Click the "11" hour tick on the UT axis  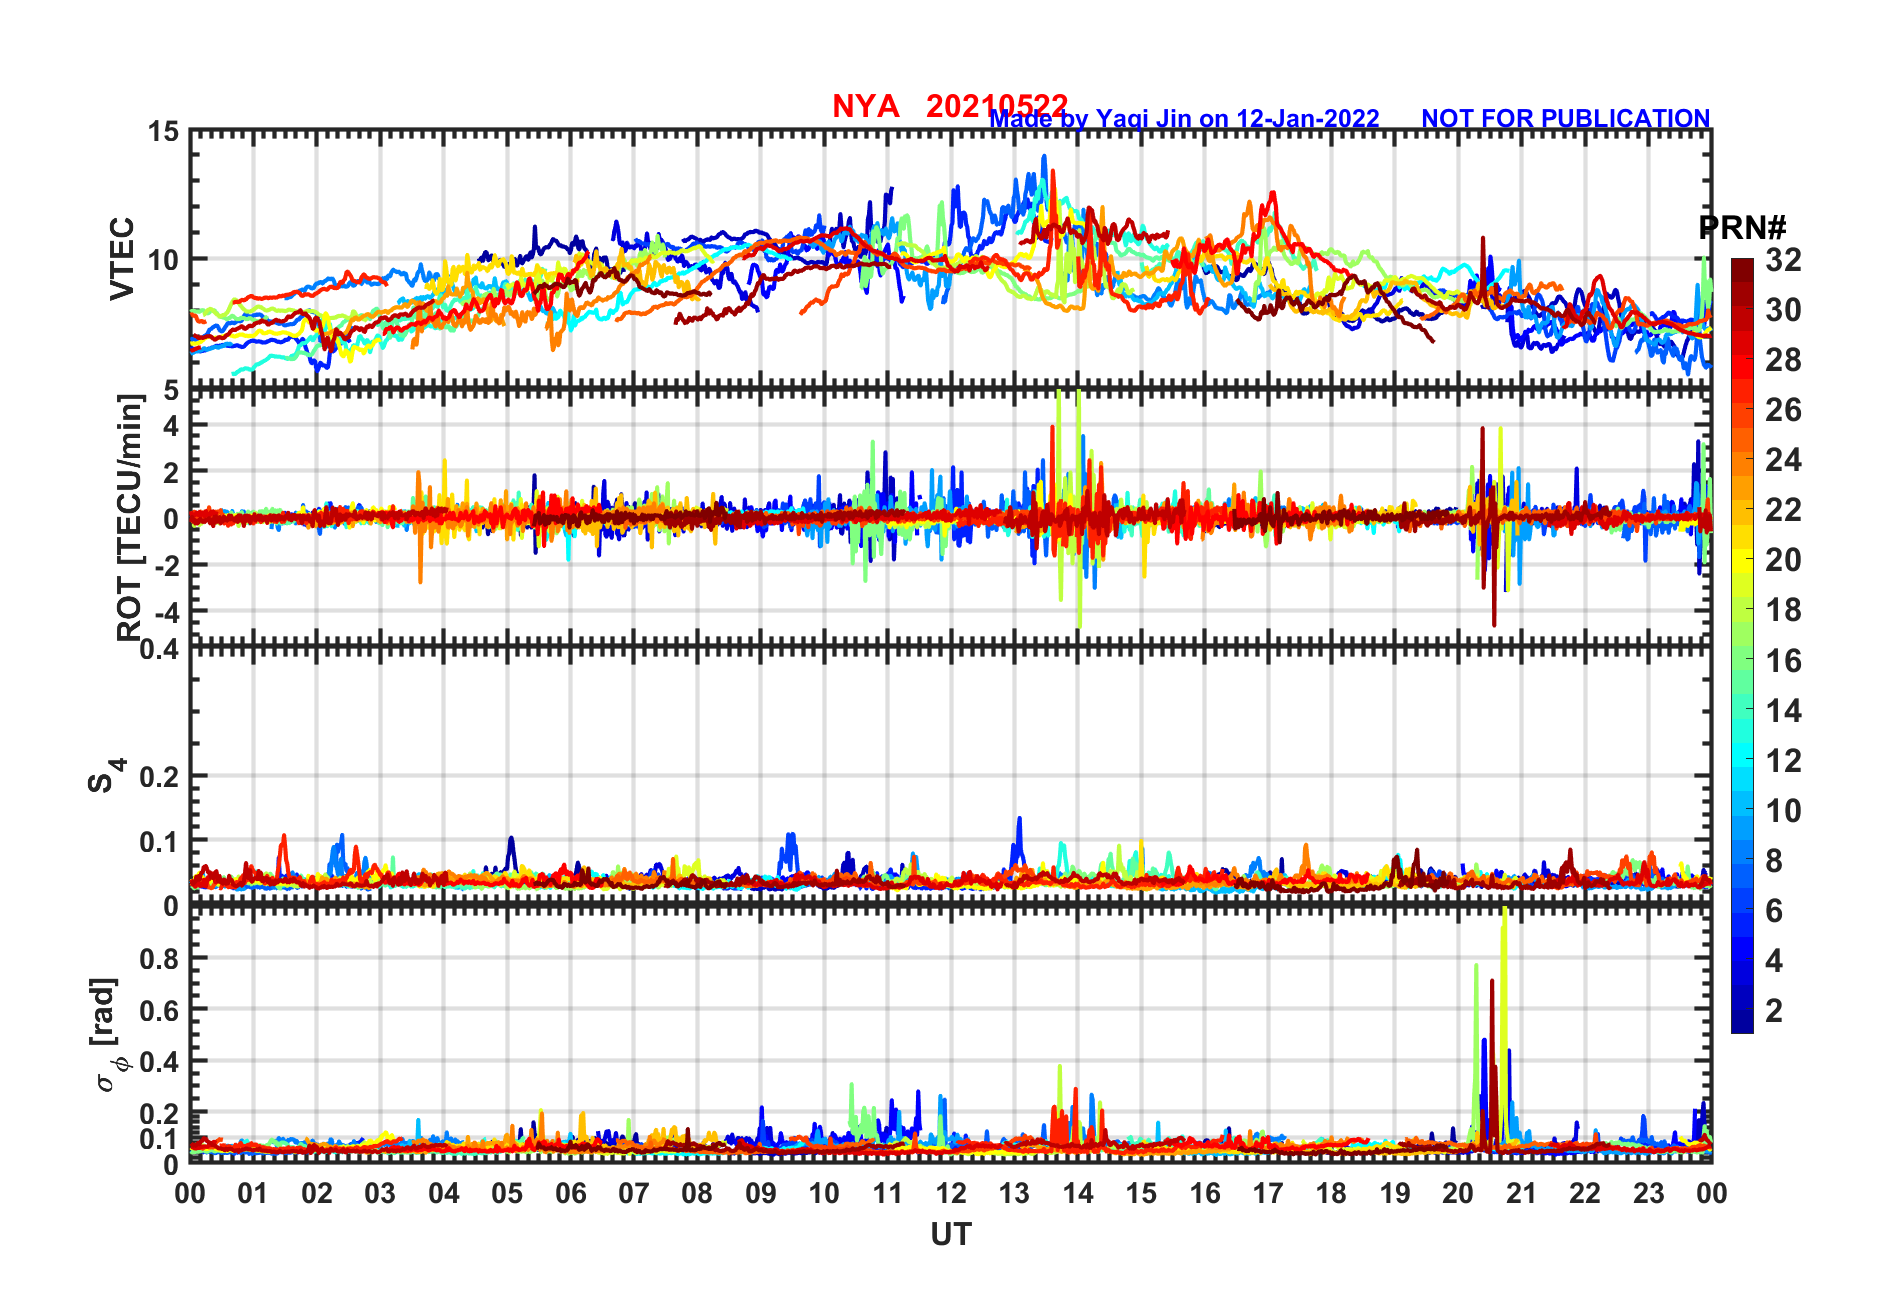(x=888, y=1193)
